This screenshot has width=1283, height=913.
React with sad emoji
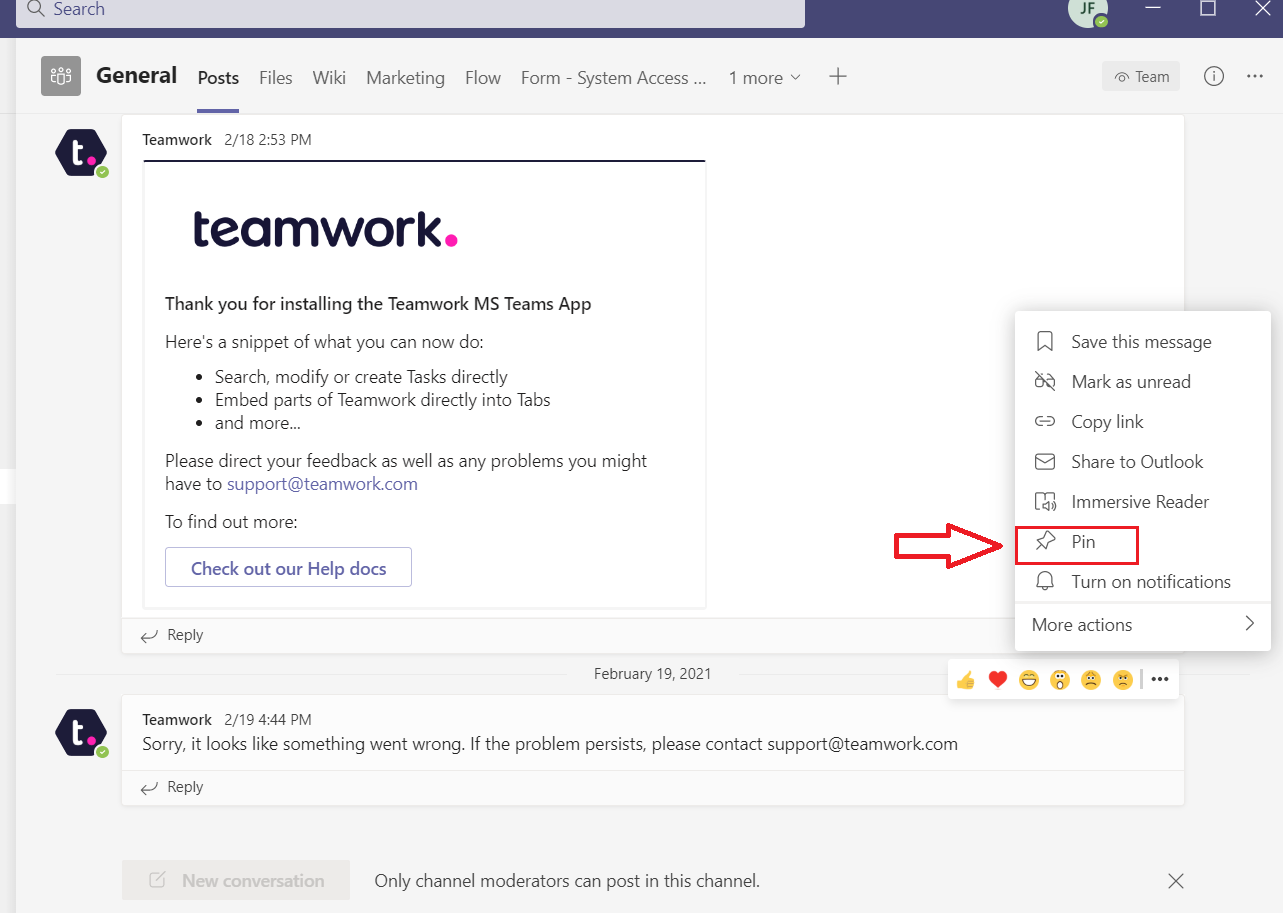[1091, 680]
